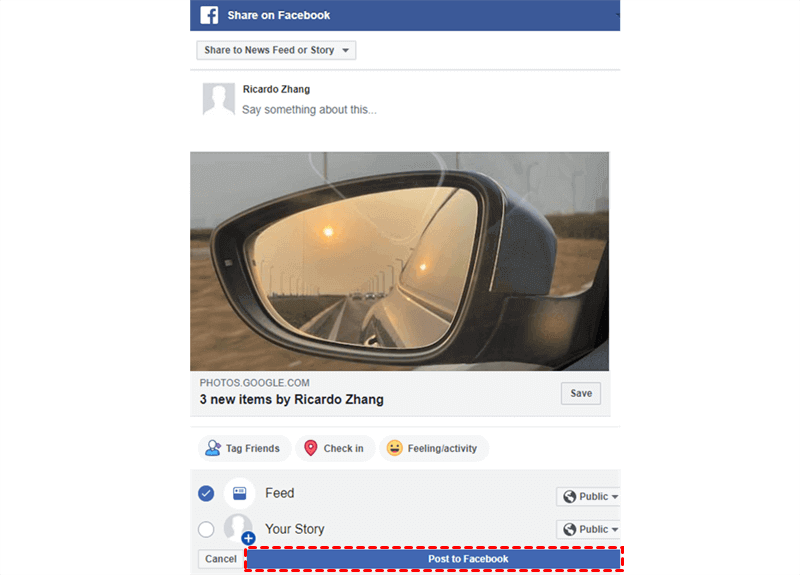800x575 pixels.
Task: Select the Your Story radio circle
Action: click(x=206, y=529)
